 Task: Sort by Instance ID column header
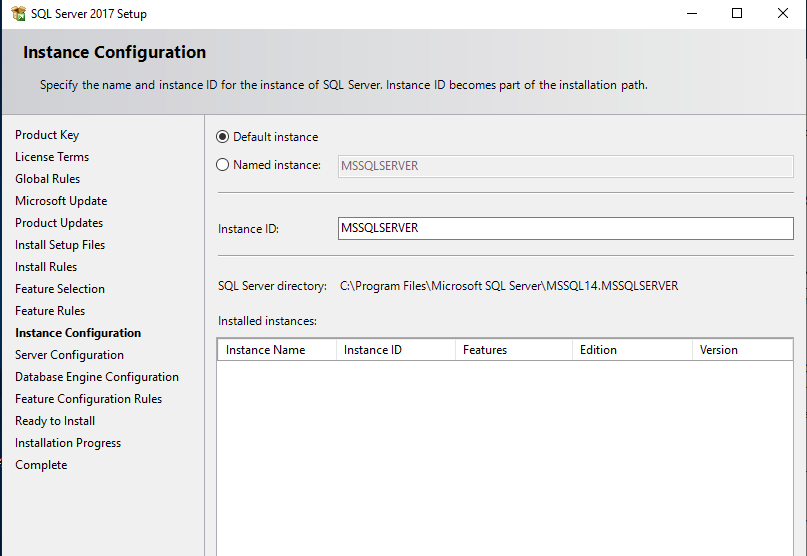click(x=396, y=350)
